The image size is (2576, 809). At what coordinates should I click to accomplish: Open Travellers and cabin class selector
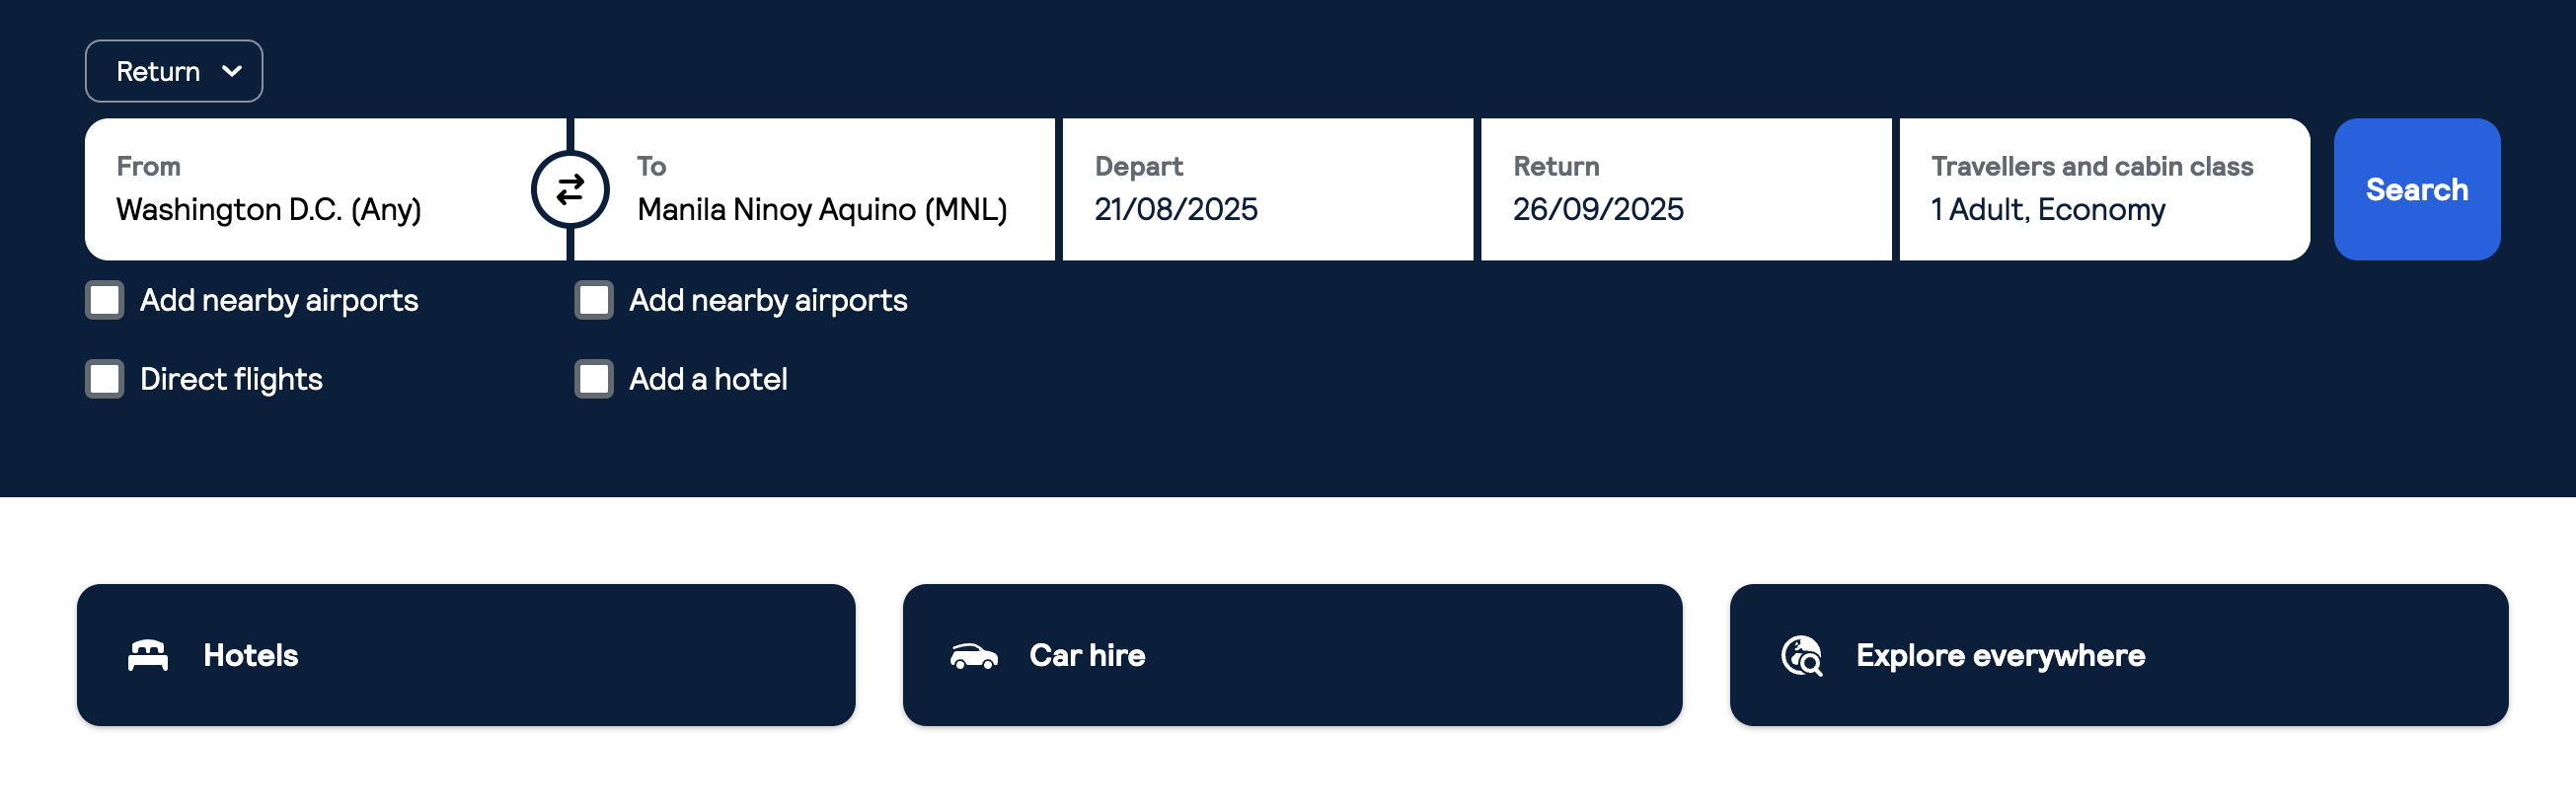[x=2103, y=189]
